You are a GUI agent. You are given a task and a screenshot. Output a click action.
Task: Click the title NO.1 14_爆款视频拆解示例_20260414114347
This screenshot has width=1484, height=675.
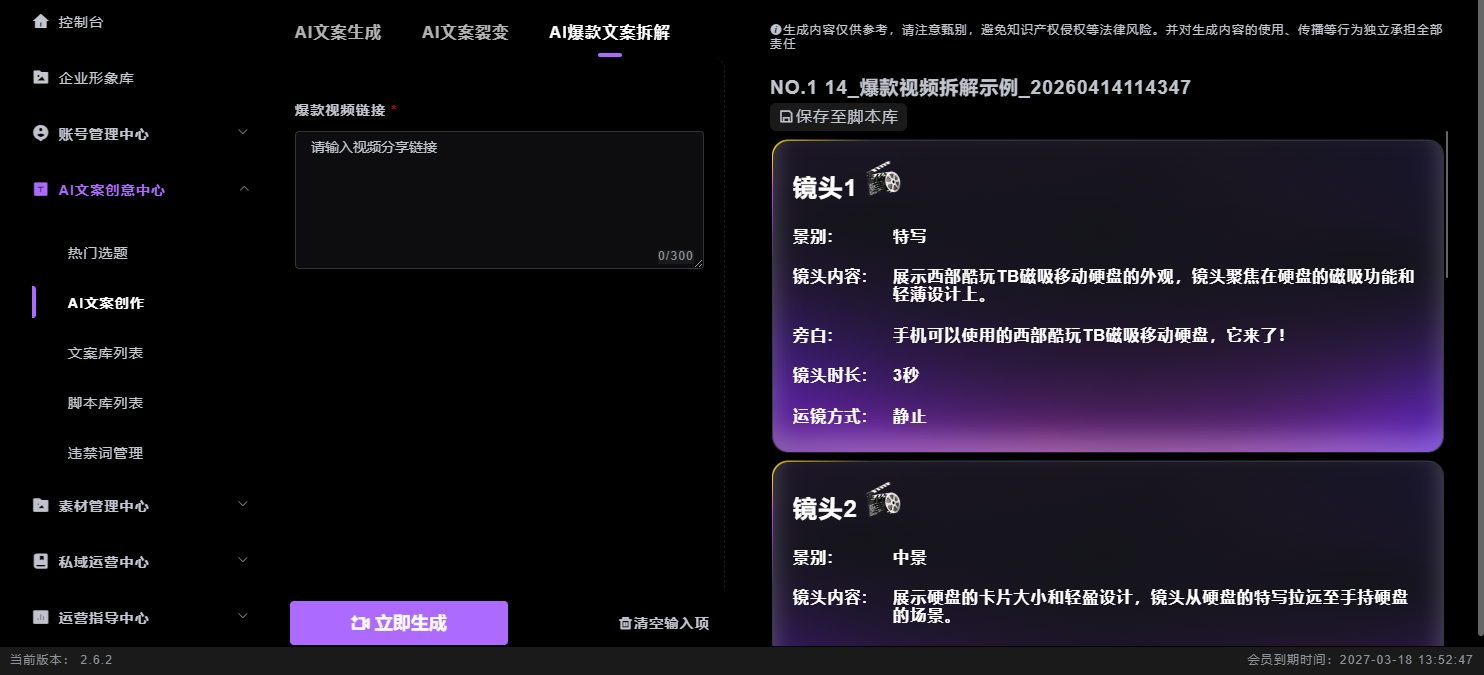(x=980, y=87)
